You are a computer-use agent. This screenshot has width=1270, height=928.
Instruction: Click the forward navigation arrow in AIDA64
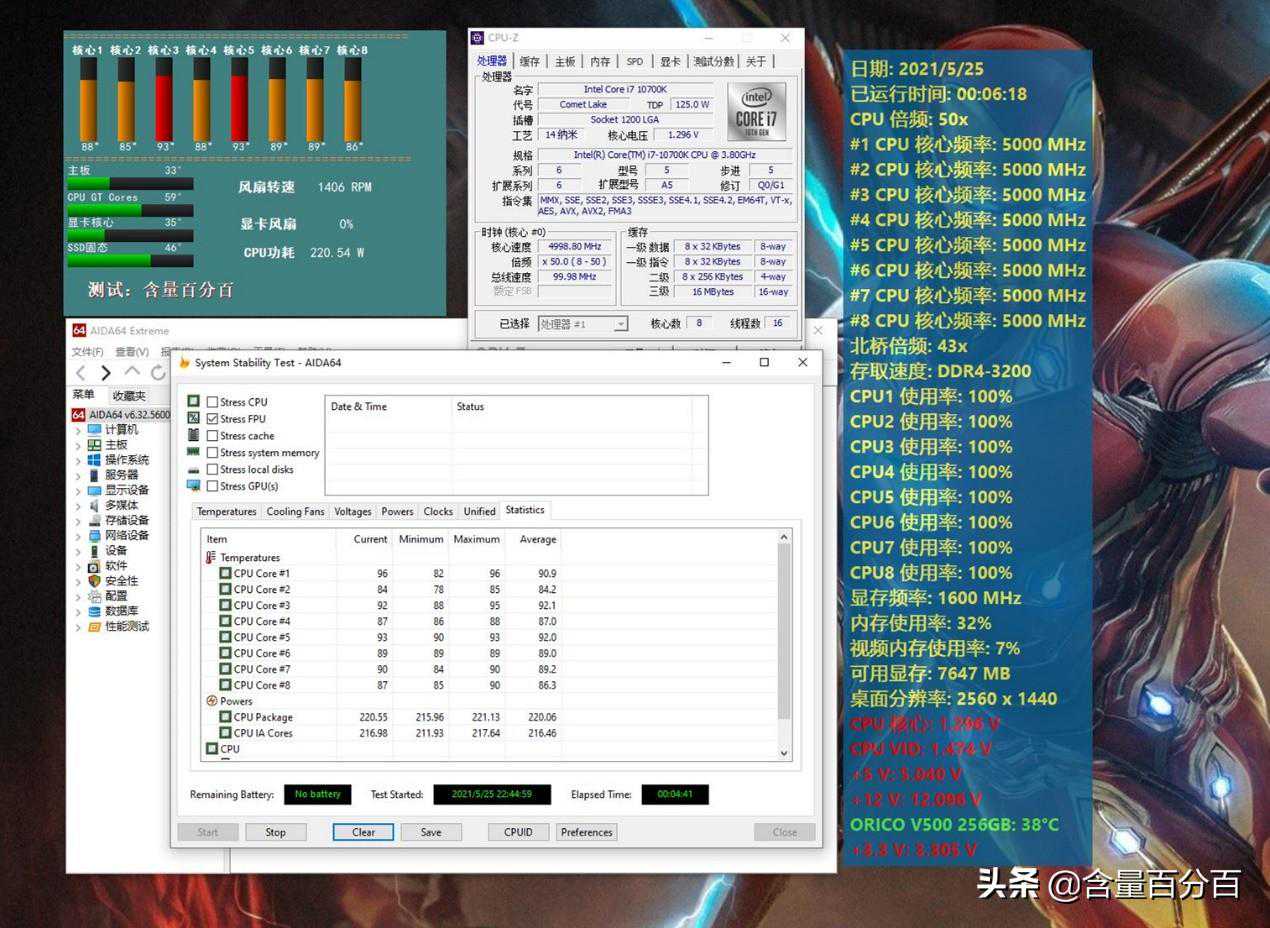click(106, 373)
